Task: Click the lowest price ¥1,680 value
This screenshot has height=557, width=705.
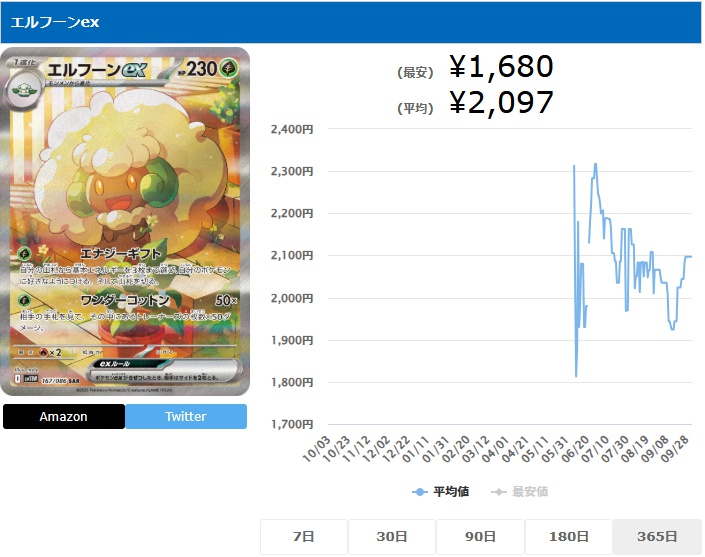Action: pos(501,67)
